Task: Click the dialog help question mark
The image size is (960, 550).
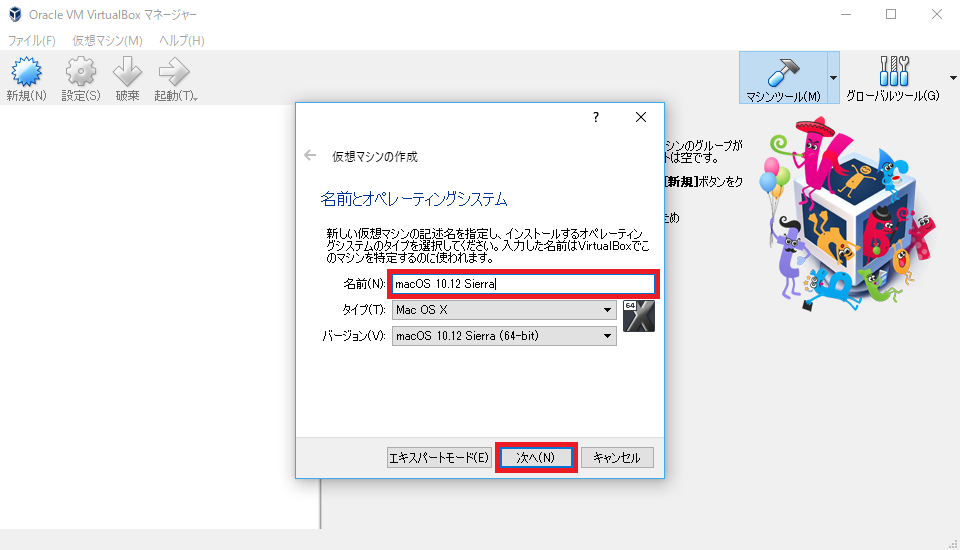Action: click(x=596, y=117)
